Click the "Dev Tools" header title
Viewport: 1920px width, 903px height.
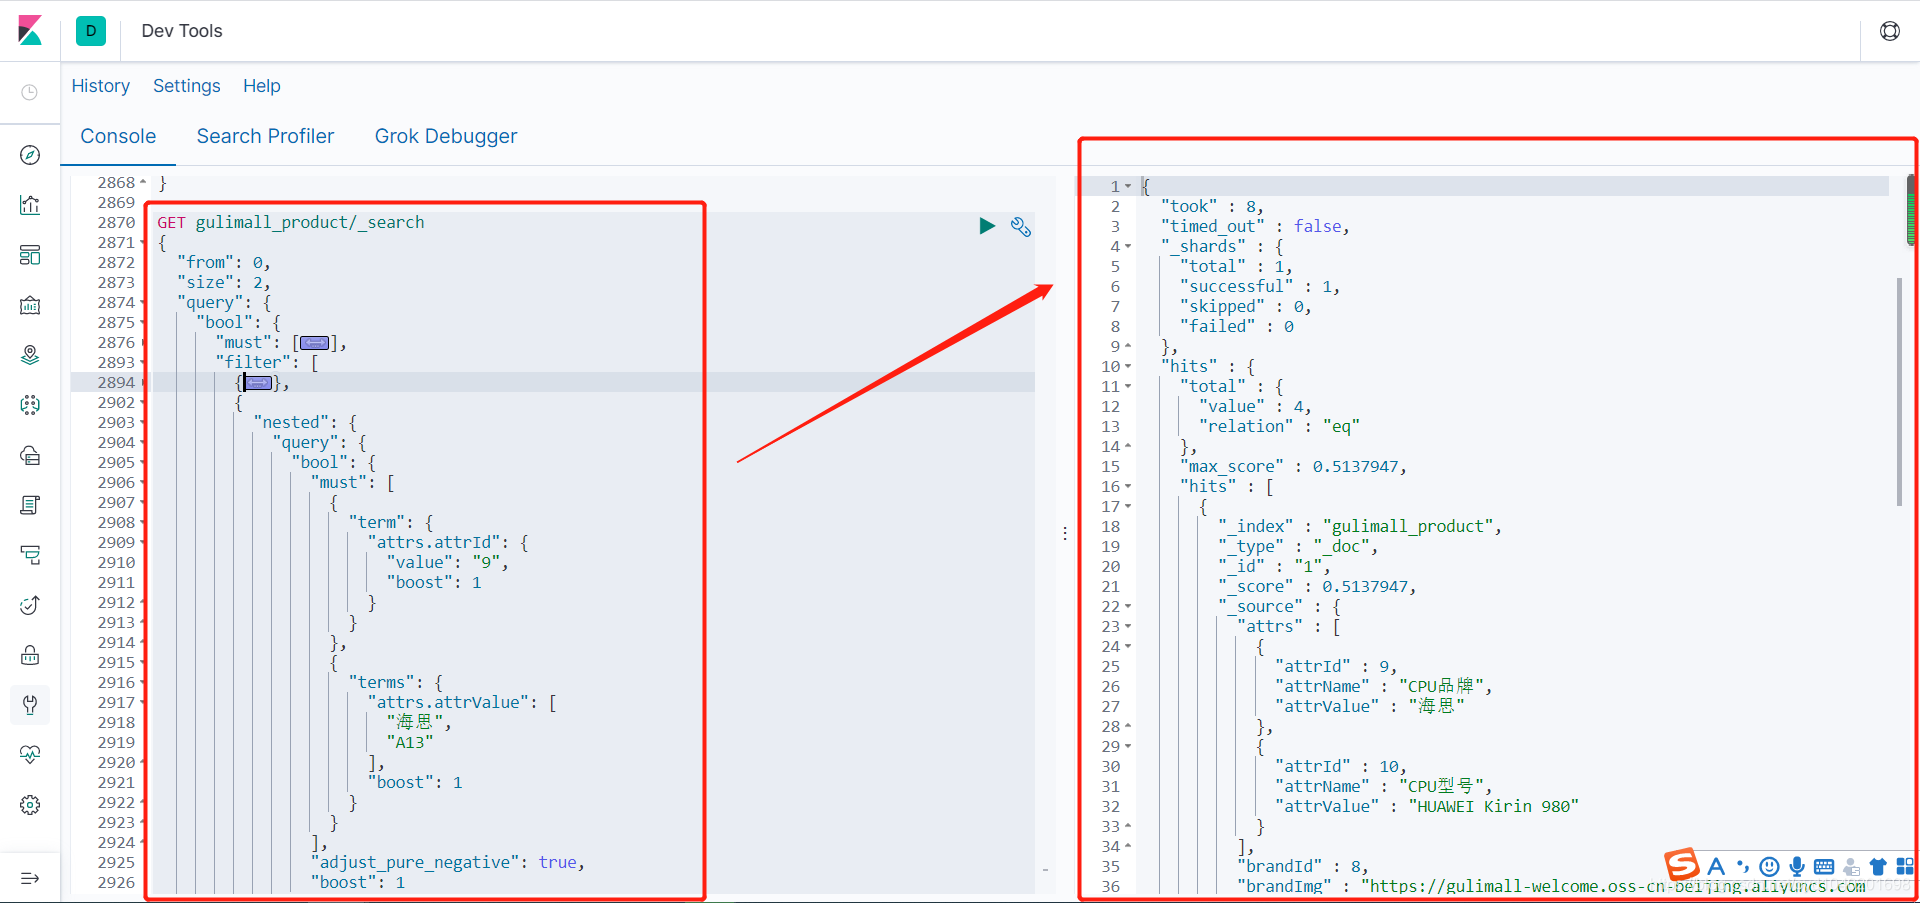click(182, 31)
